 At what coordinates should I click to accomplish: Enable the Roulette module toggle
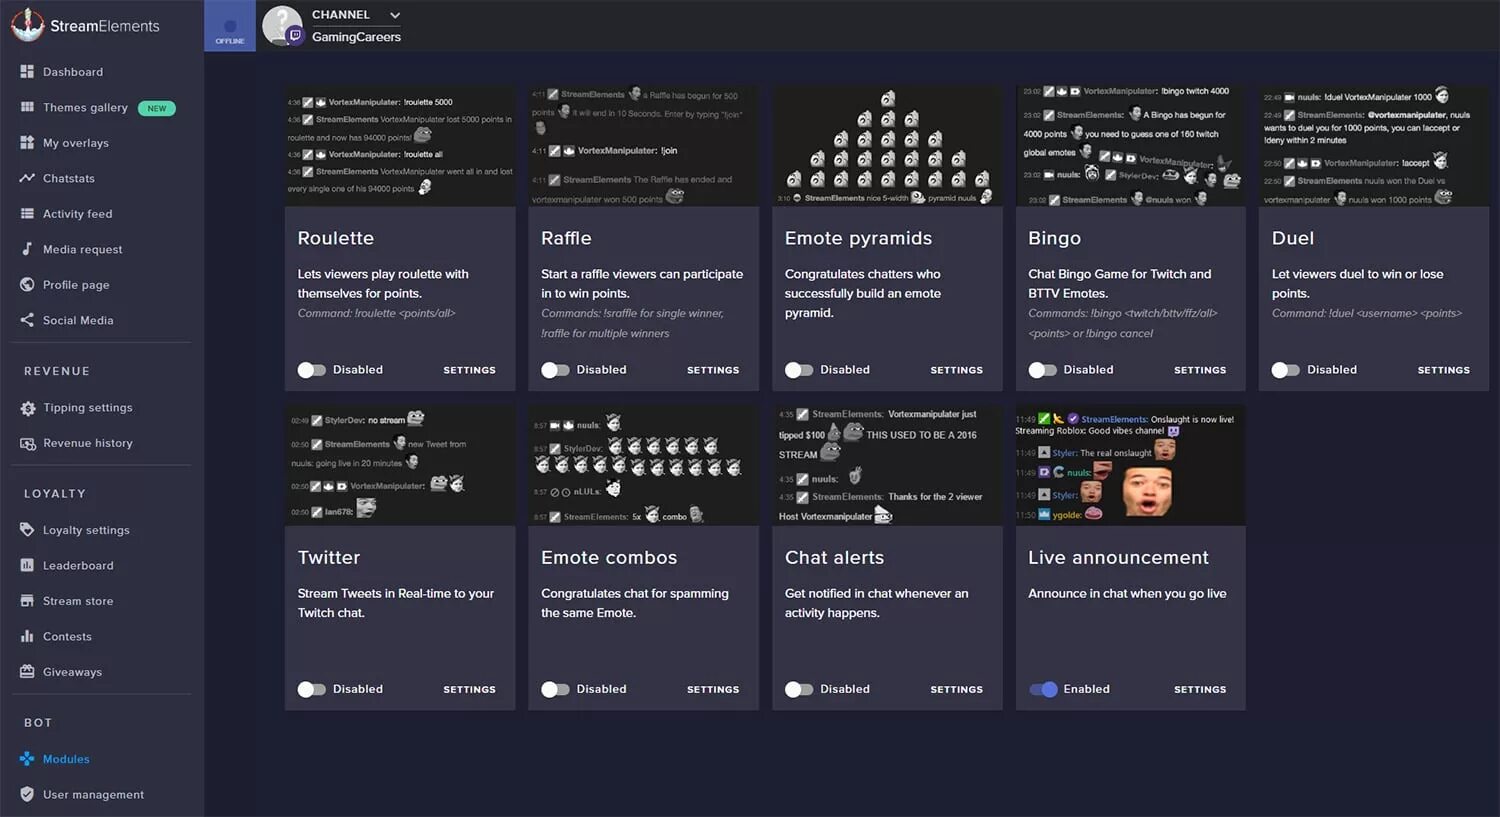[x=312, y=370]
